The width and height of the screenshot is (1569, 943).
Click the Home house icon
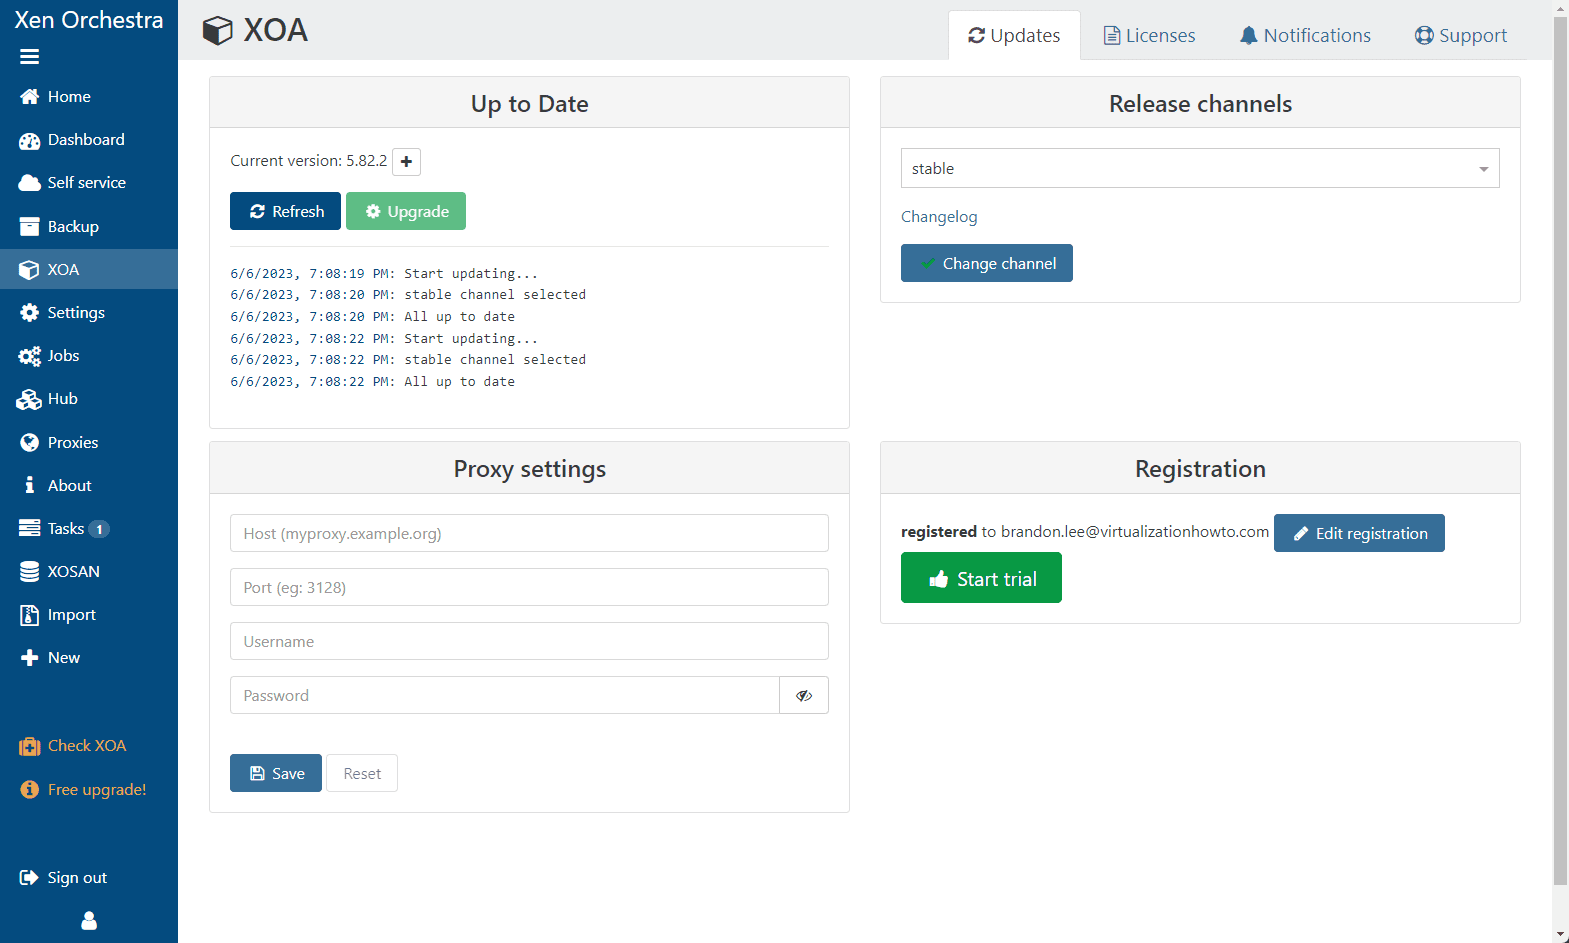29,97
